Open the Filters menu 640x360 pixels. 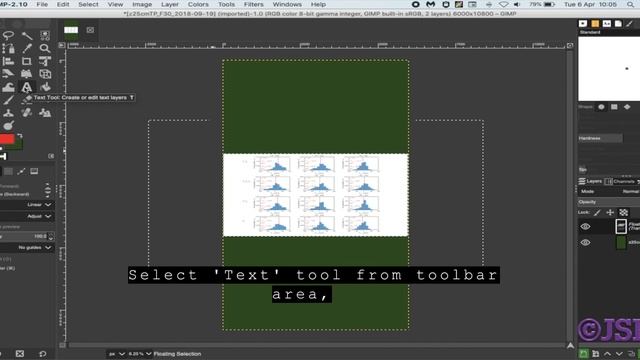(253, 4)
